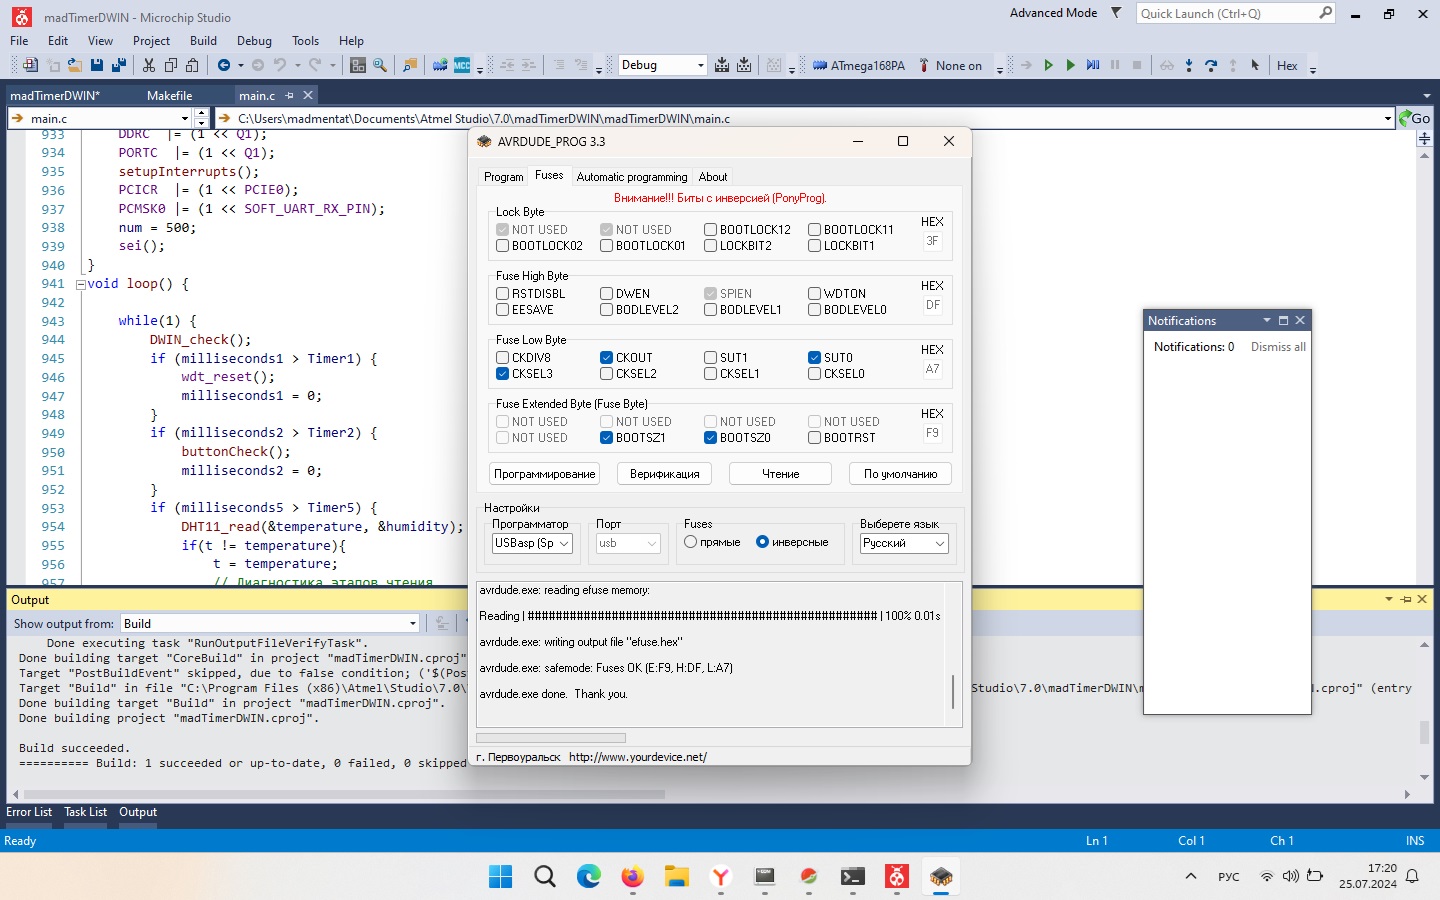Screen dimensions: 1440x900
Task: Open the MCC configurator icon
Action: (462, 65)
